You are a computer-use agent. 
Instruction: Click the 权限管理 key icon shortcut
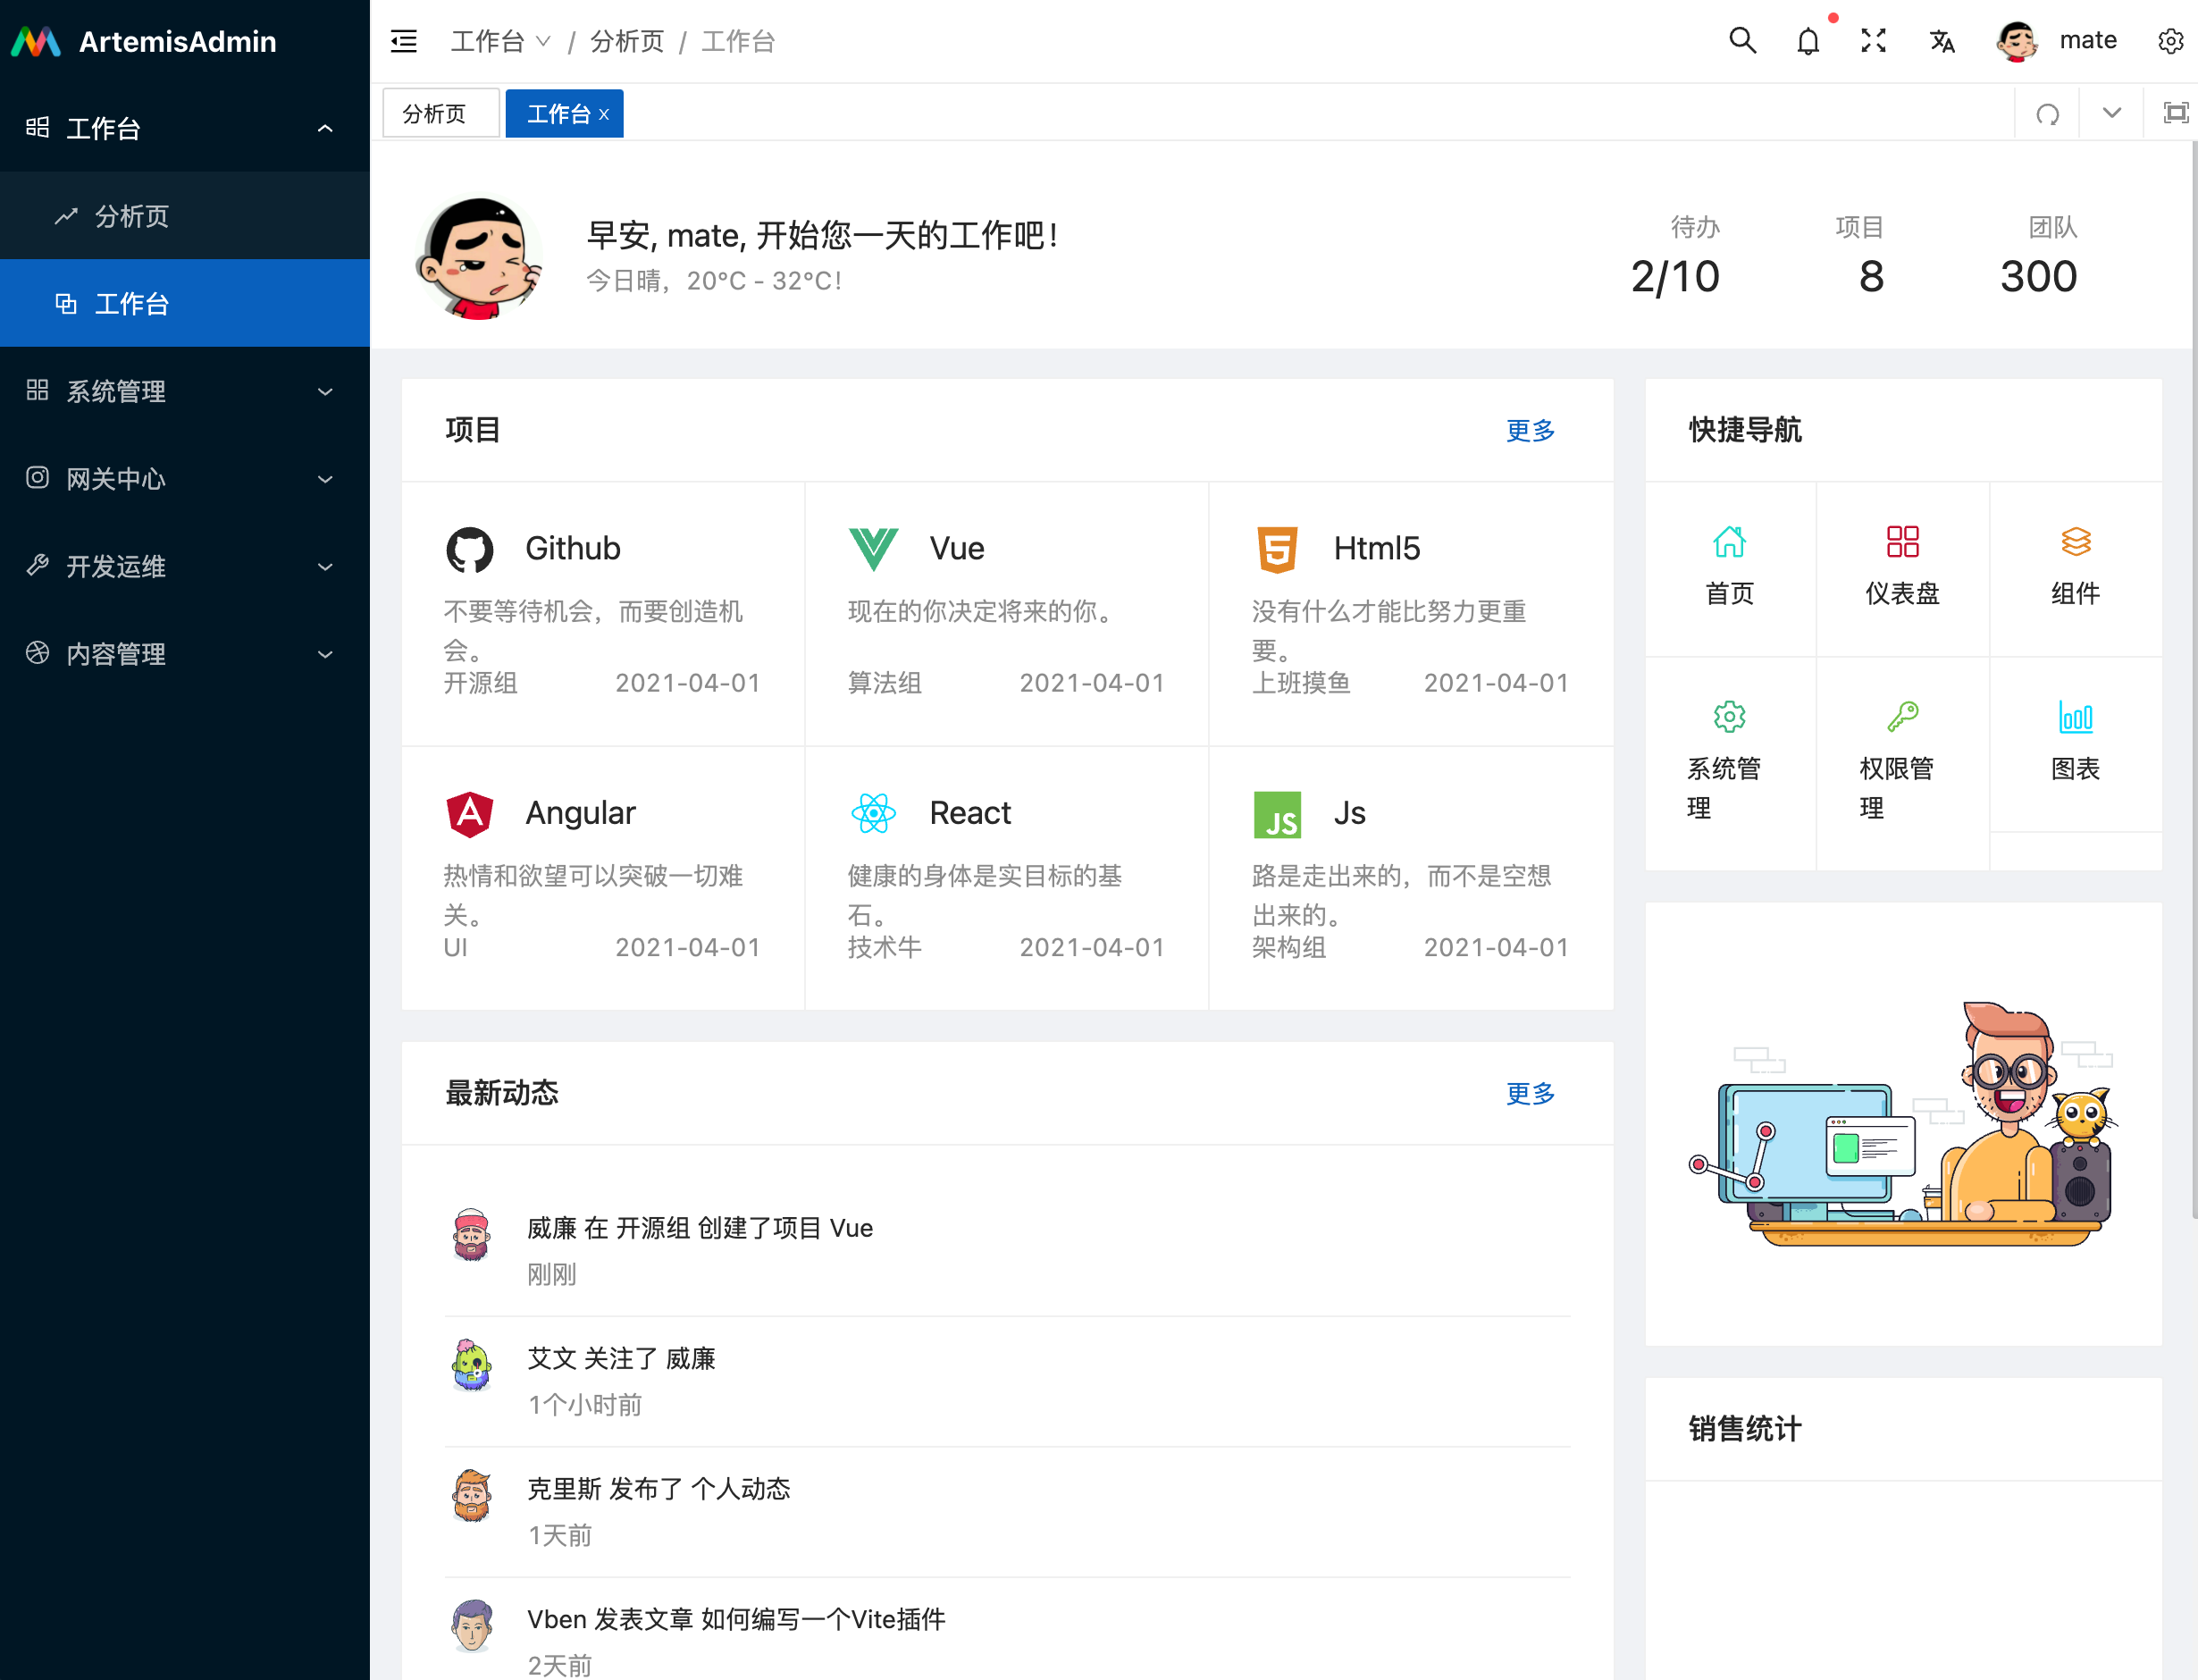coord(1902,717)
